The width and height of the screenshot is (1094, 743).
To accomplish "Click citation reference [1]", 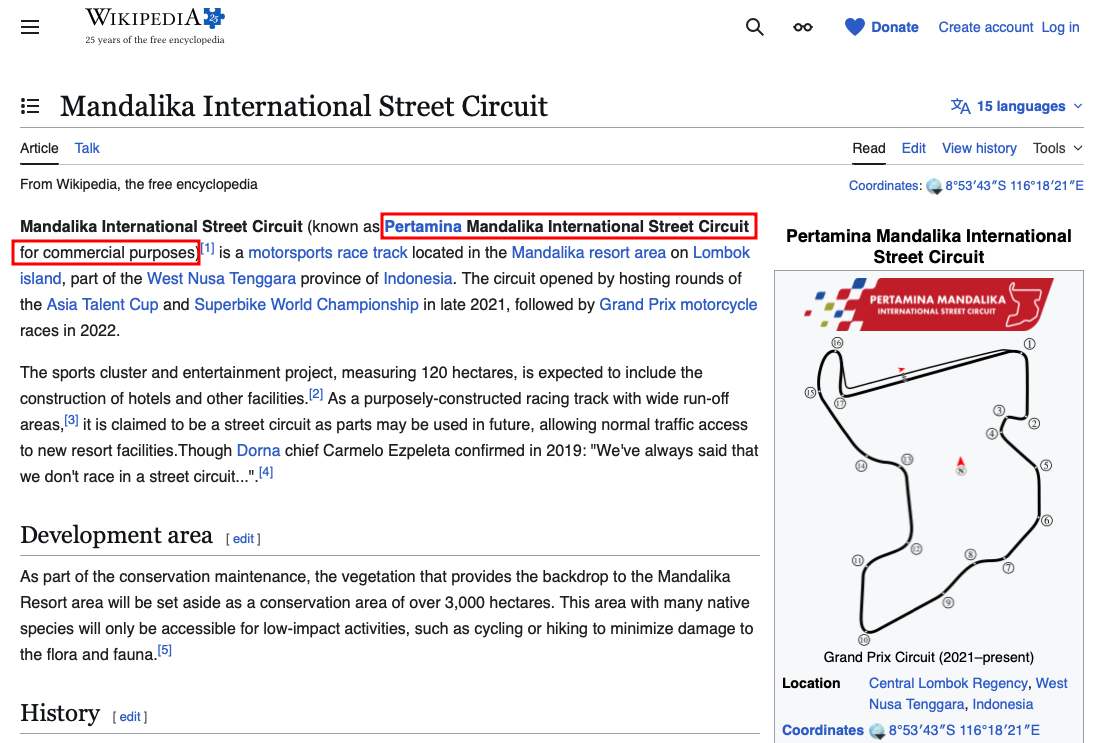I will click(x=207, y=248).
